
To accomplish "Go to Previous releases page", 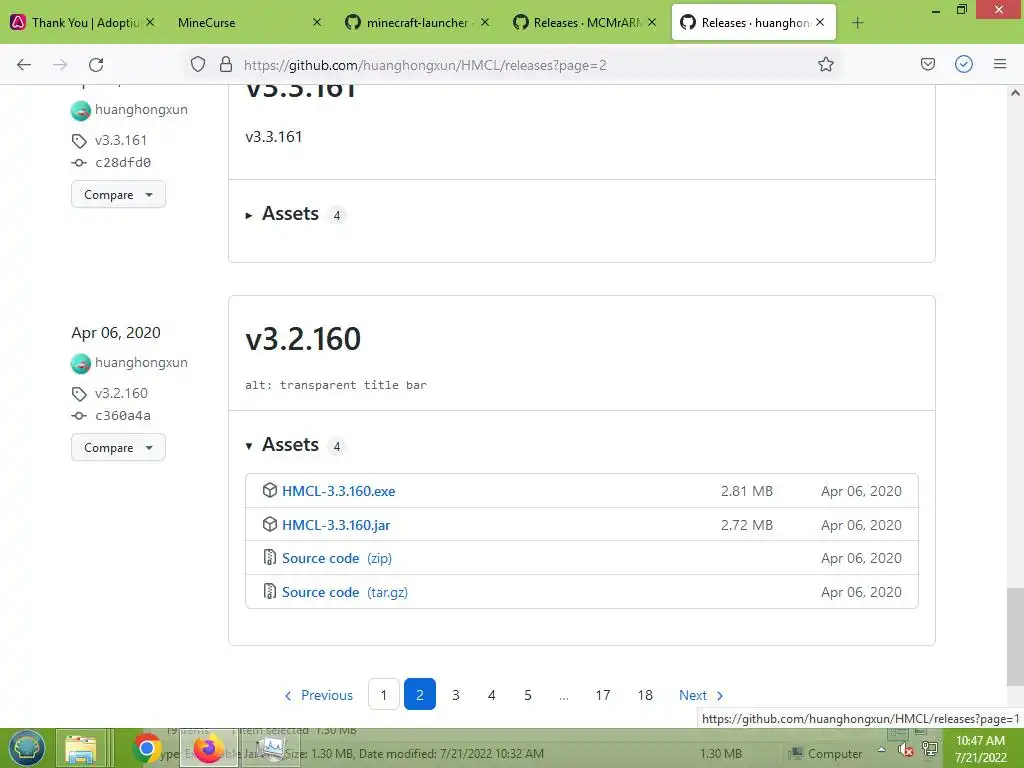I will (319, 695).
